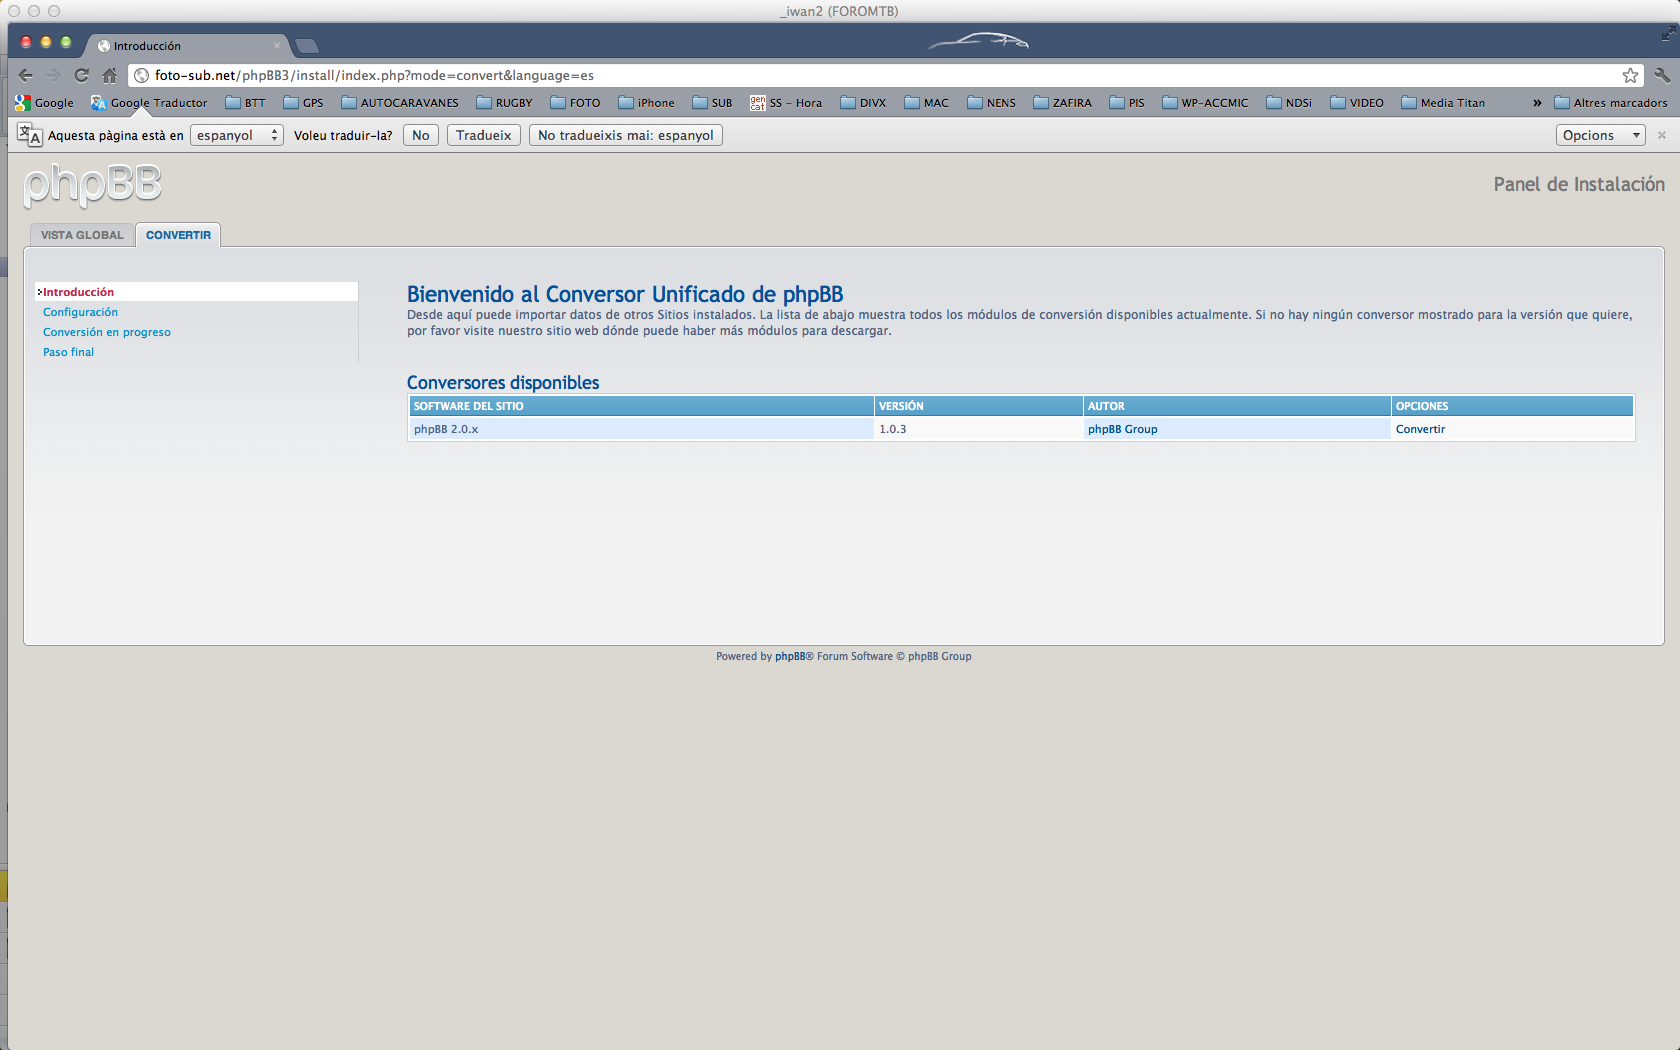Open Altres marcadors folder
The image size is (1680, 1050).
coord(1611,103)
